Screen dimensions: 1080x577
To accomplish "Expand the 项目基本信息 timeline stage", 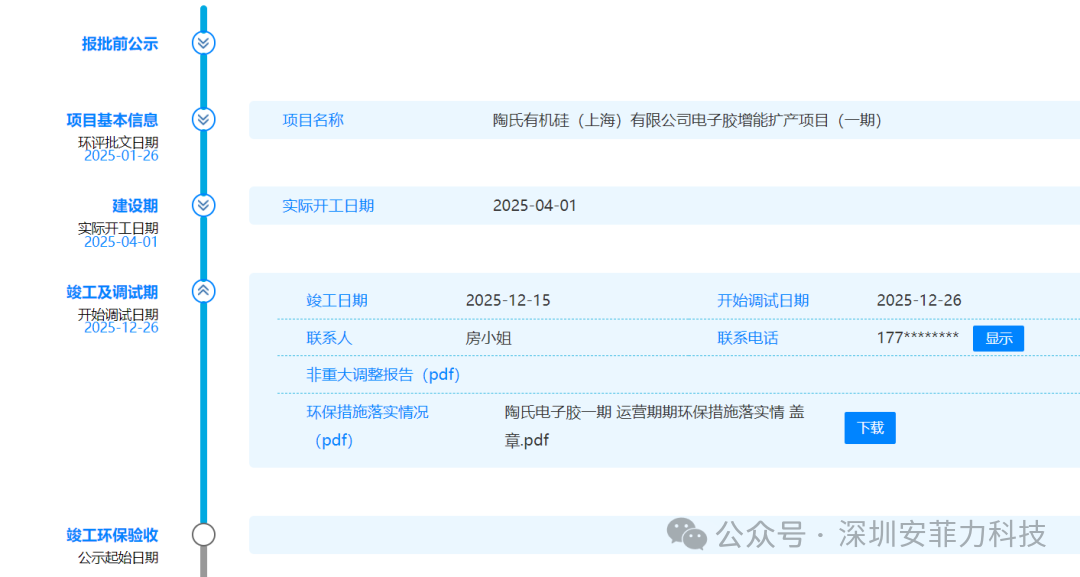I will click(203, 120).
